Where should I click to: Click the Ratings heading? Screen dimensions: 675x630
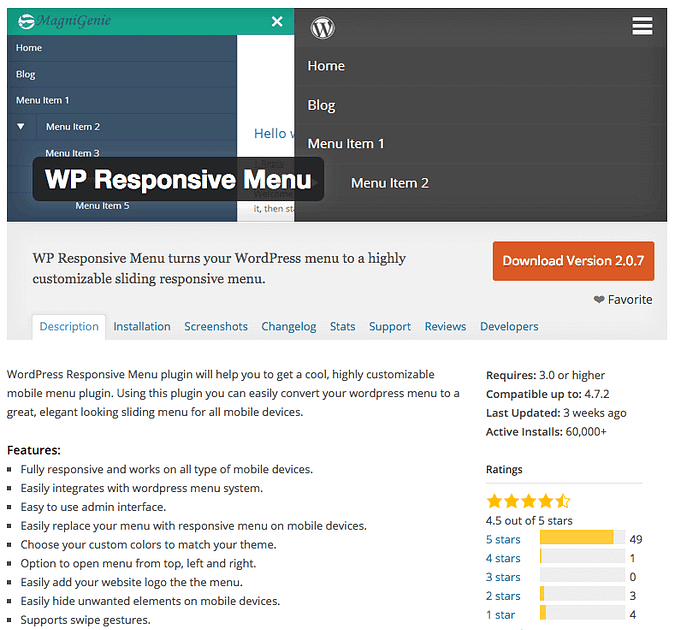point(504,469)
